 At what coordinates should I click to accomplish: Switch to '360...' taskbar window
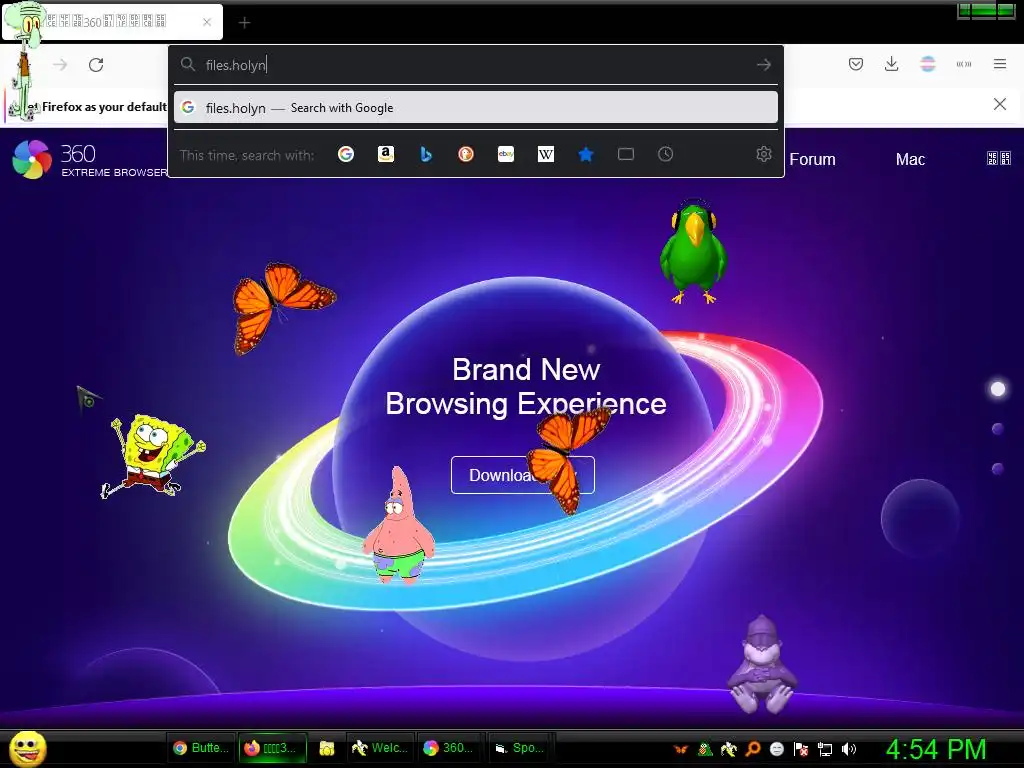(x=449, y=748)
